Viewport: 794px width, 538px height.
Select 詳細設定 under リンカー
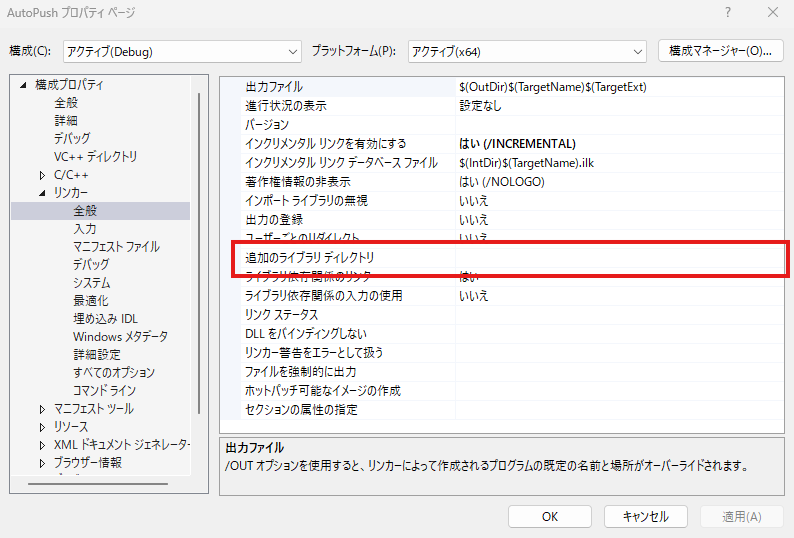(97, 355)
